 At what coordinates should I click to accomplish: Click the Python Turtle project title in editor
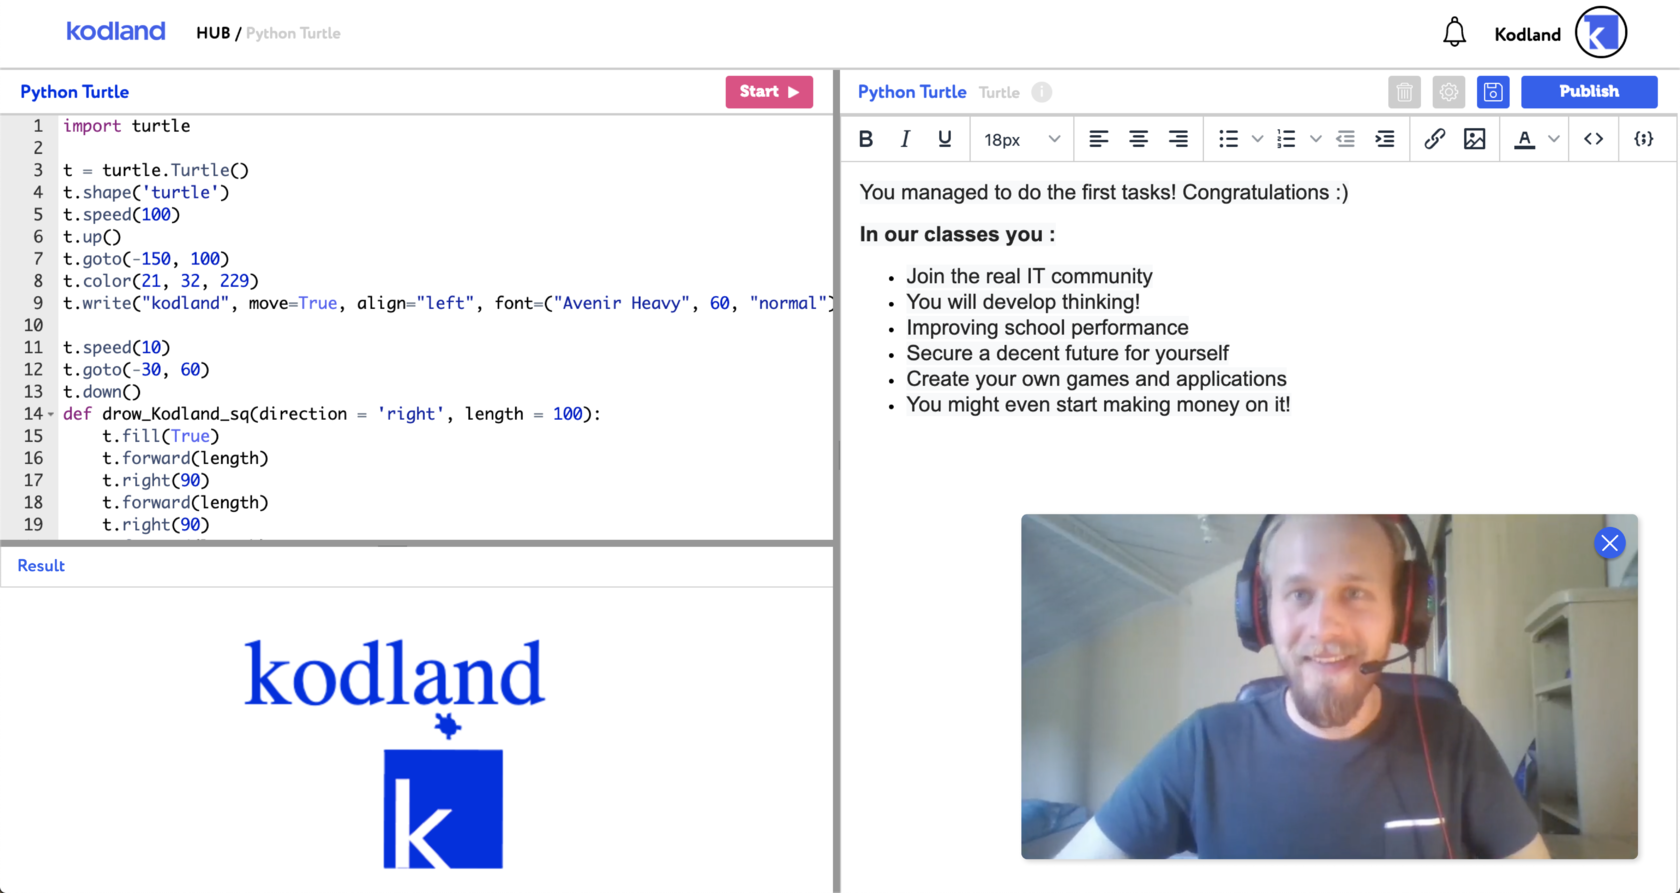coord(912,92)
